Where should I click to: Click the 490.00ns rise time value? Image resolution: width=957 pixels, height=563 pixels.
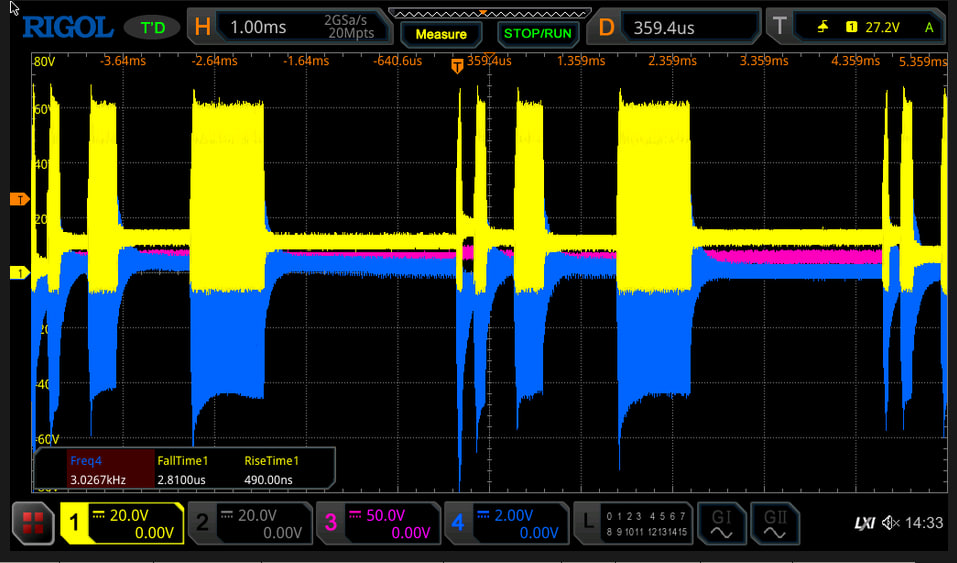click(268, 480)
